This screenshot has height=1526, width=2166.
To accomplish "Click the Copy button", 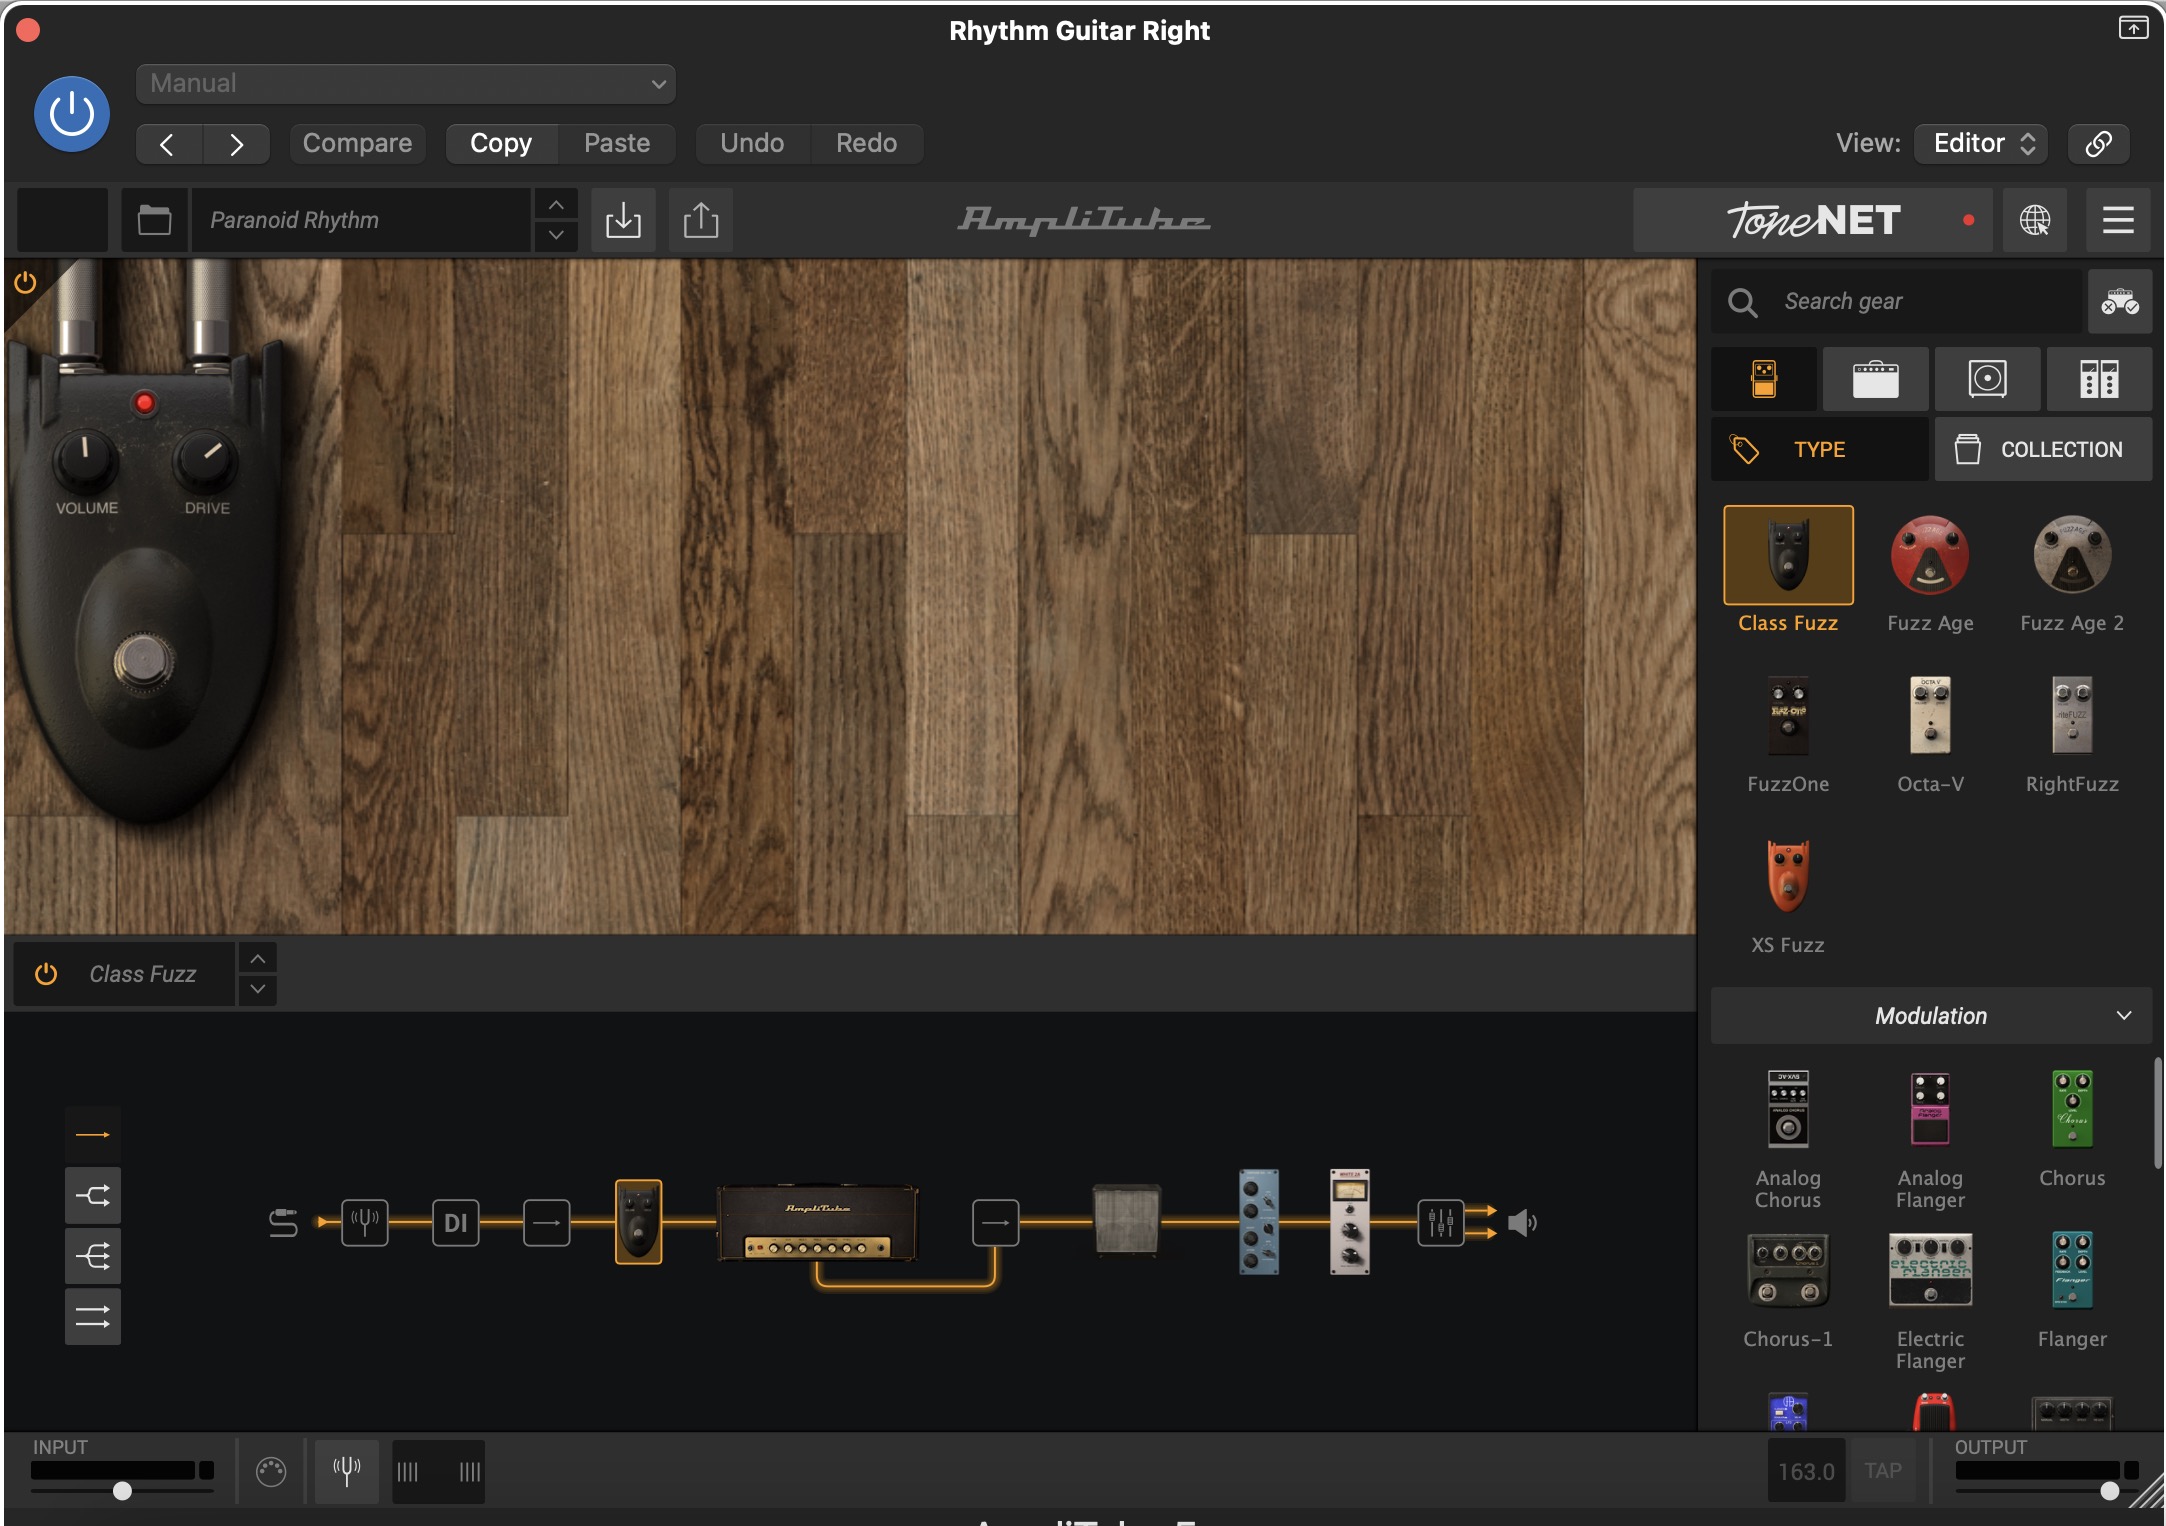I will [501, 143].
